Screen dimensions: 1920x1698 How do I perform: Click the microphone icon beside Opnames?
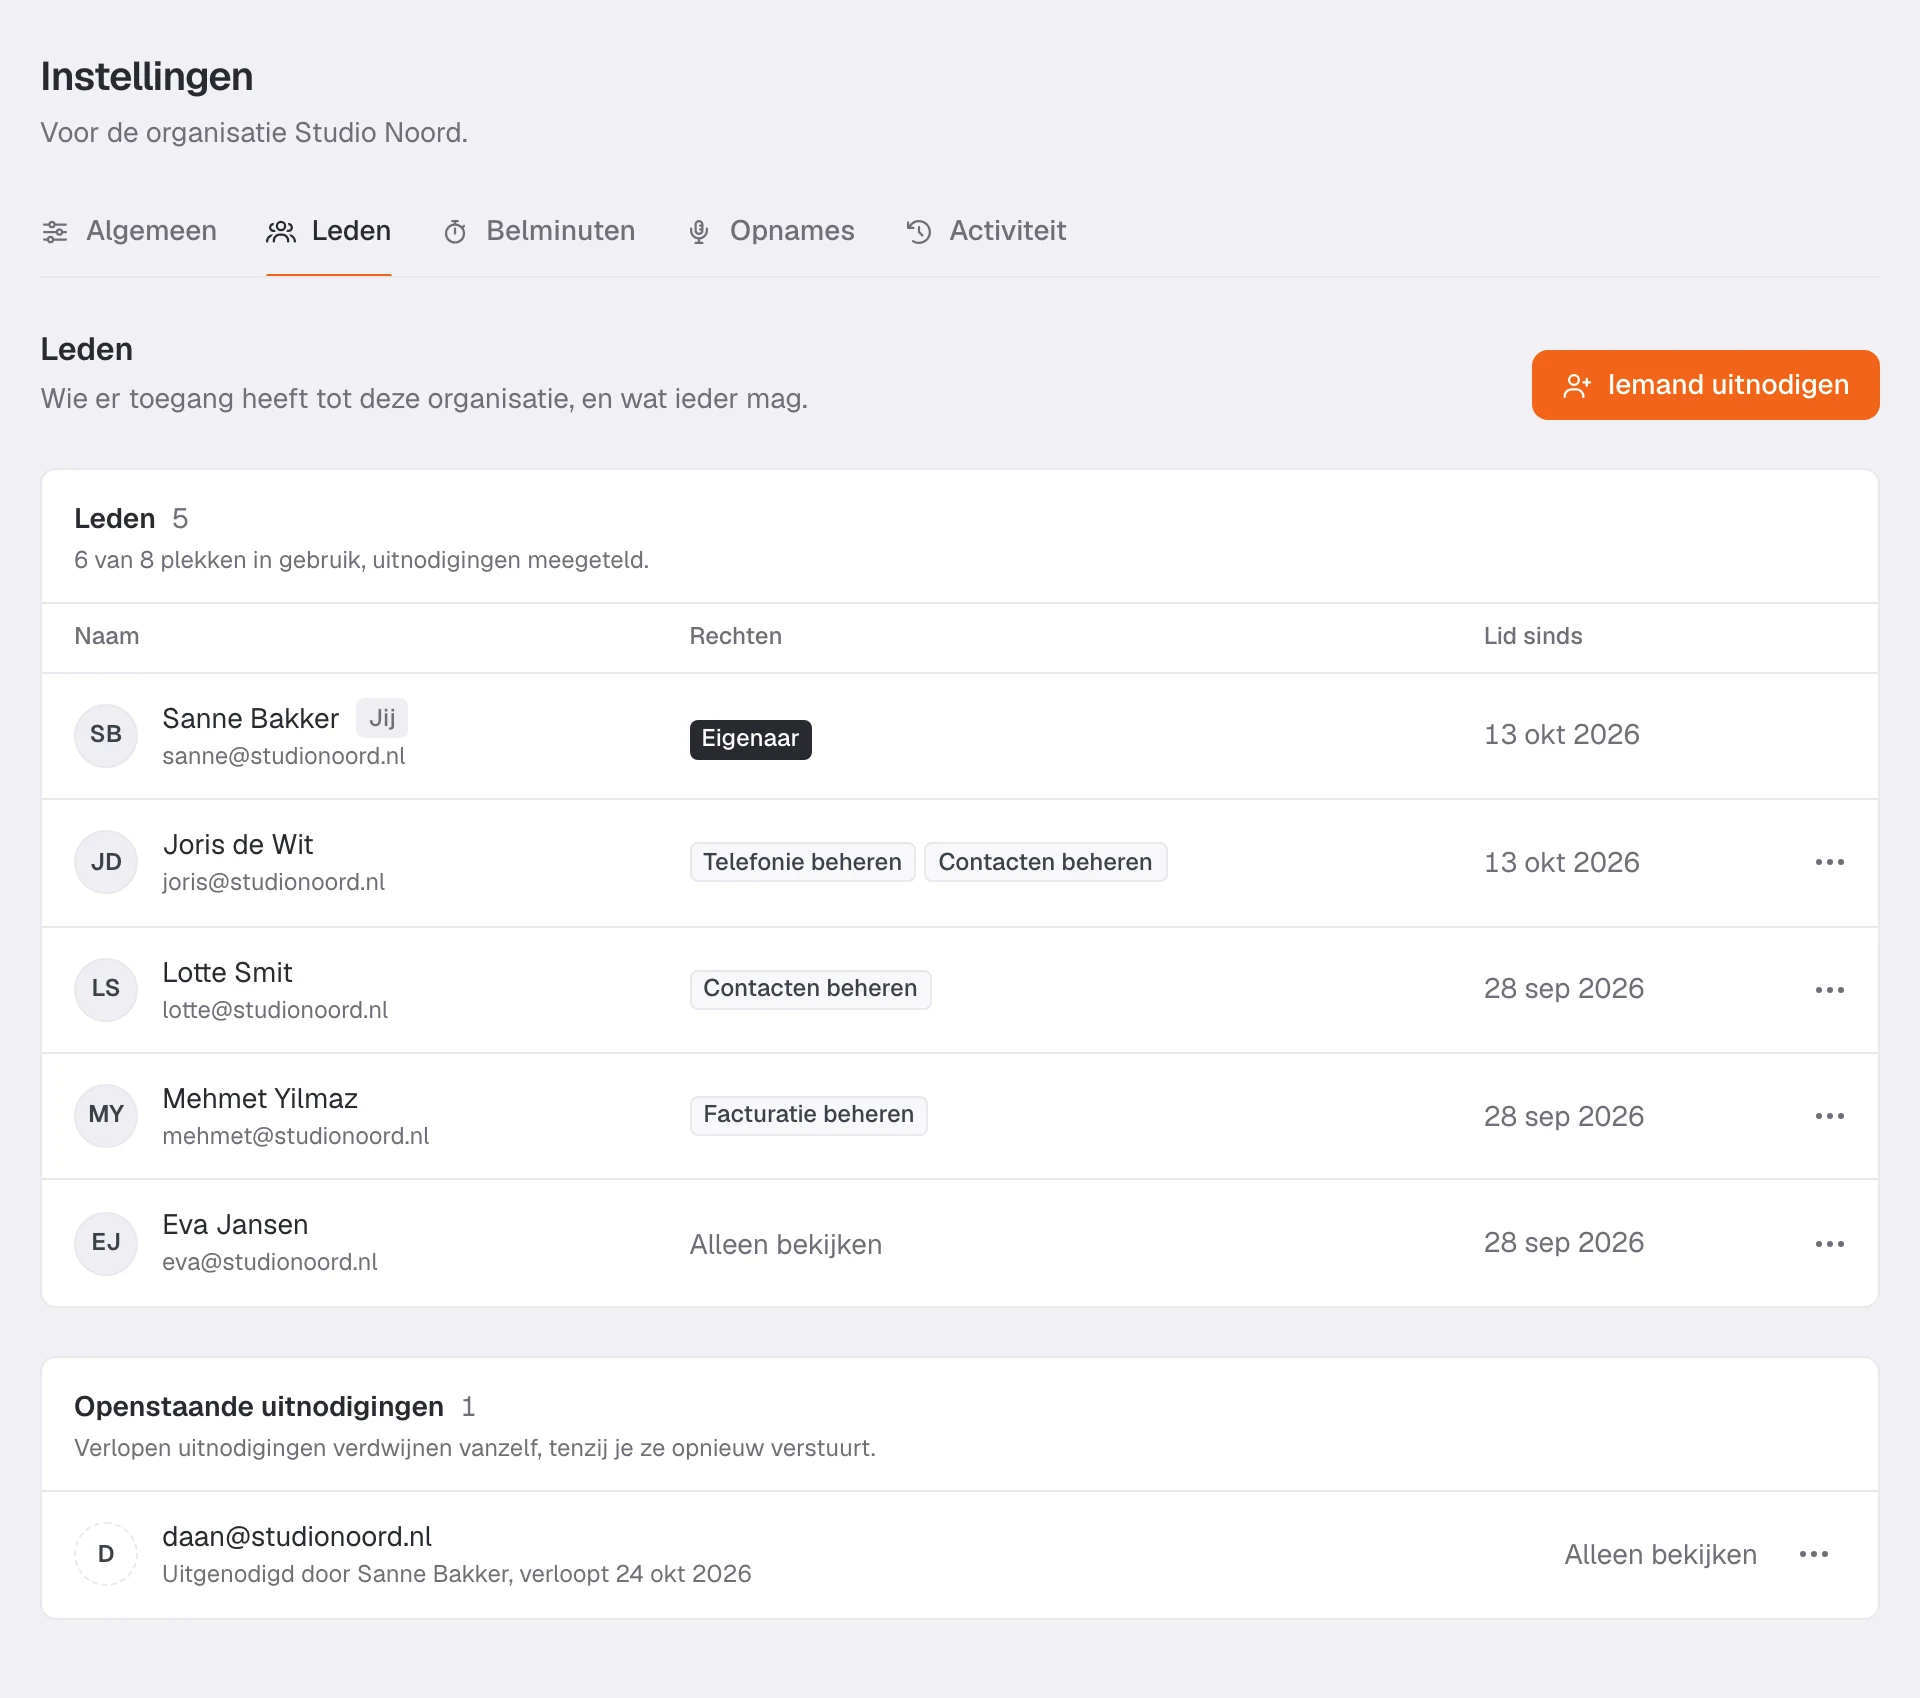[699, 232]
